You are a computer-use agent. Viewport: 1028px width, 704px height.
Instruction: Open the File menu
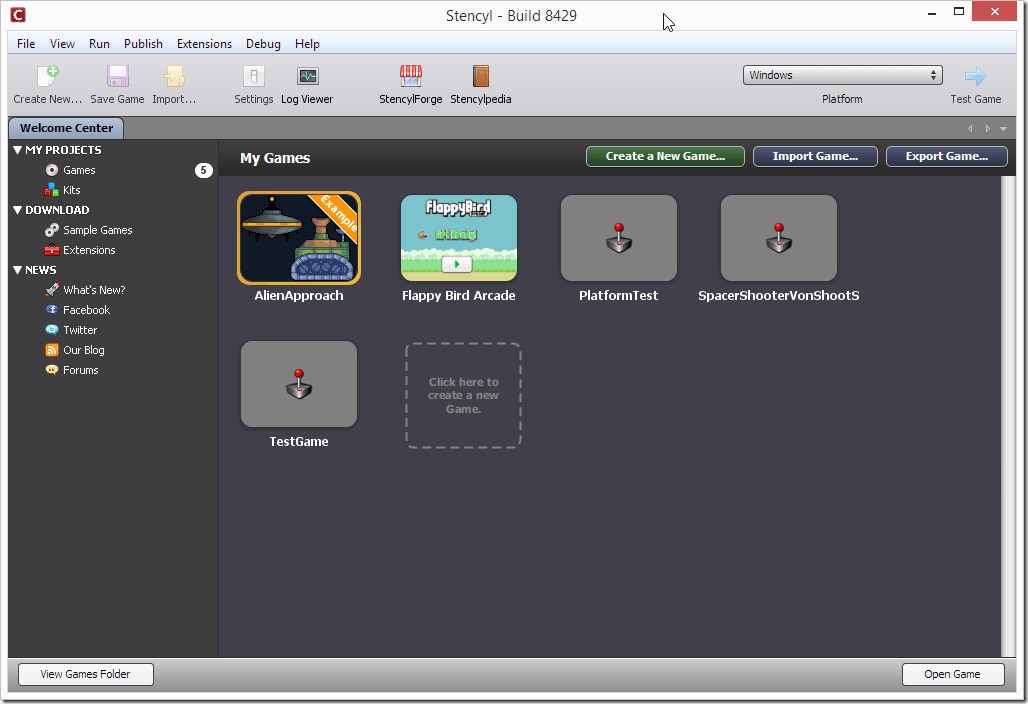coord(26,44)
